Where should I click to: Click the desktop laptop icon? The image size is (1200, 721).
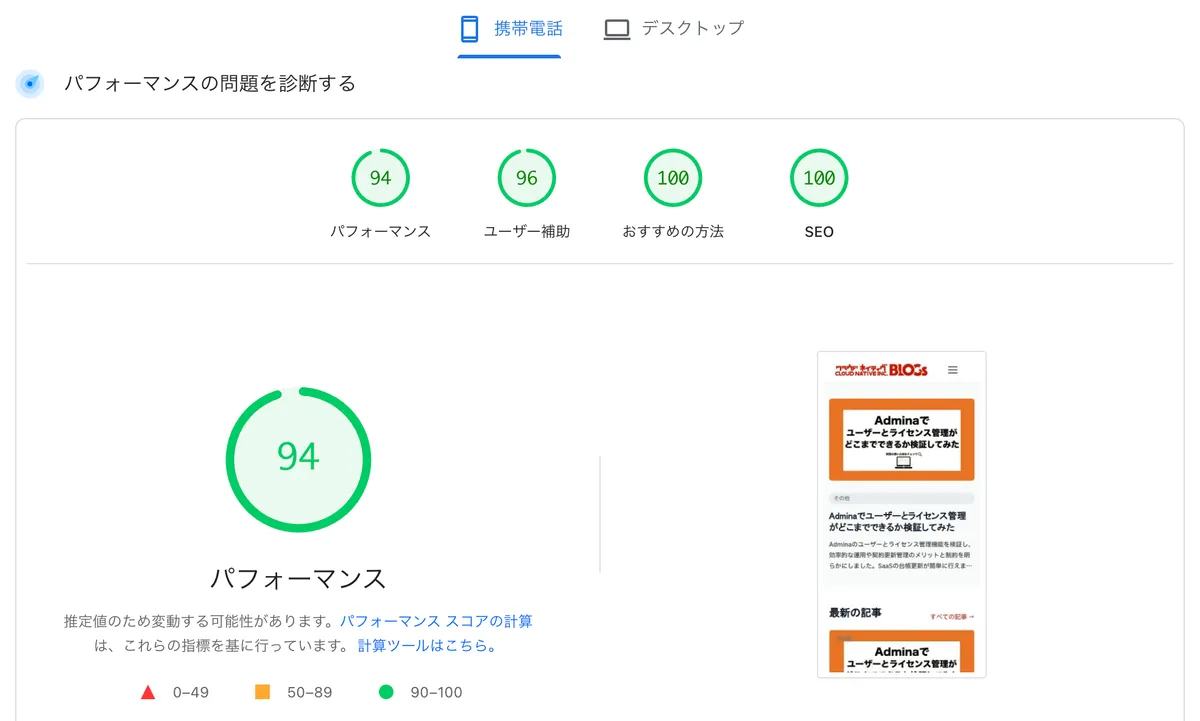tap(617, 30)
